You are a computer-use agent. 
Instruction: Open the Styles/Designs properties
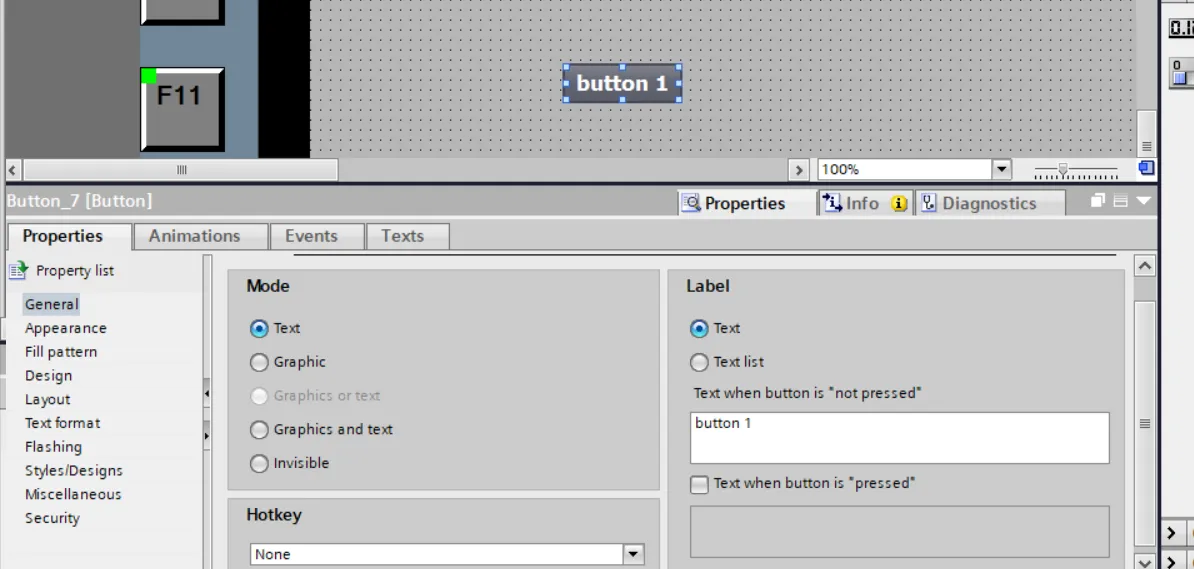[73, 471]
